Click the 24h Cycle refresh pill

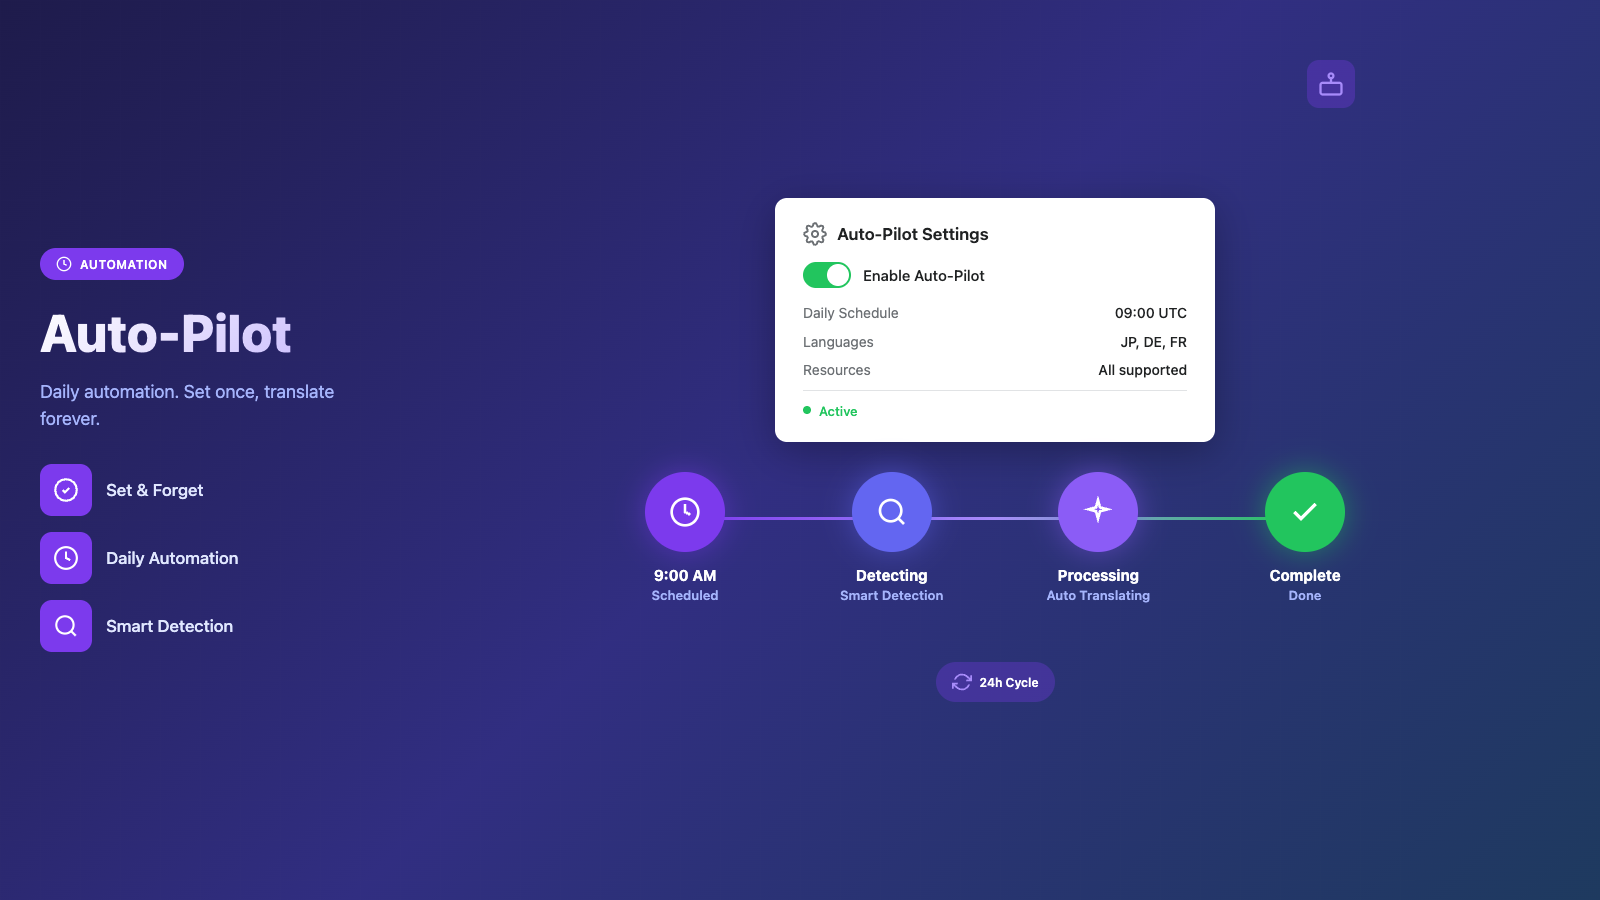coord(995,682)
